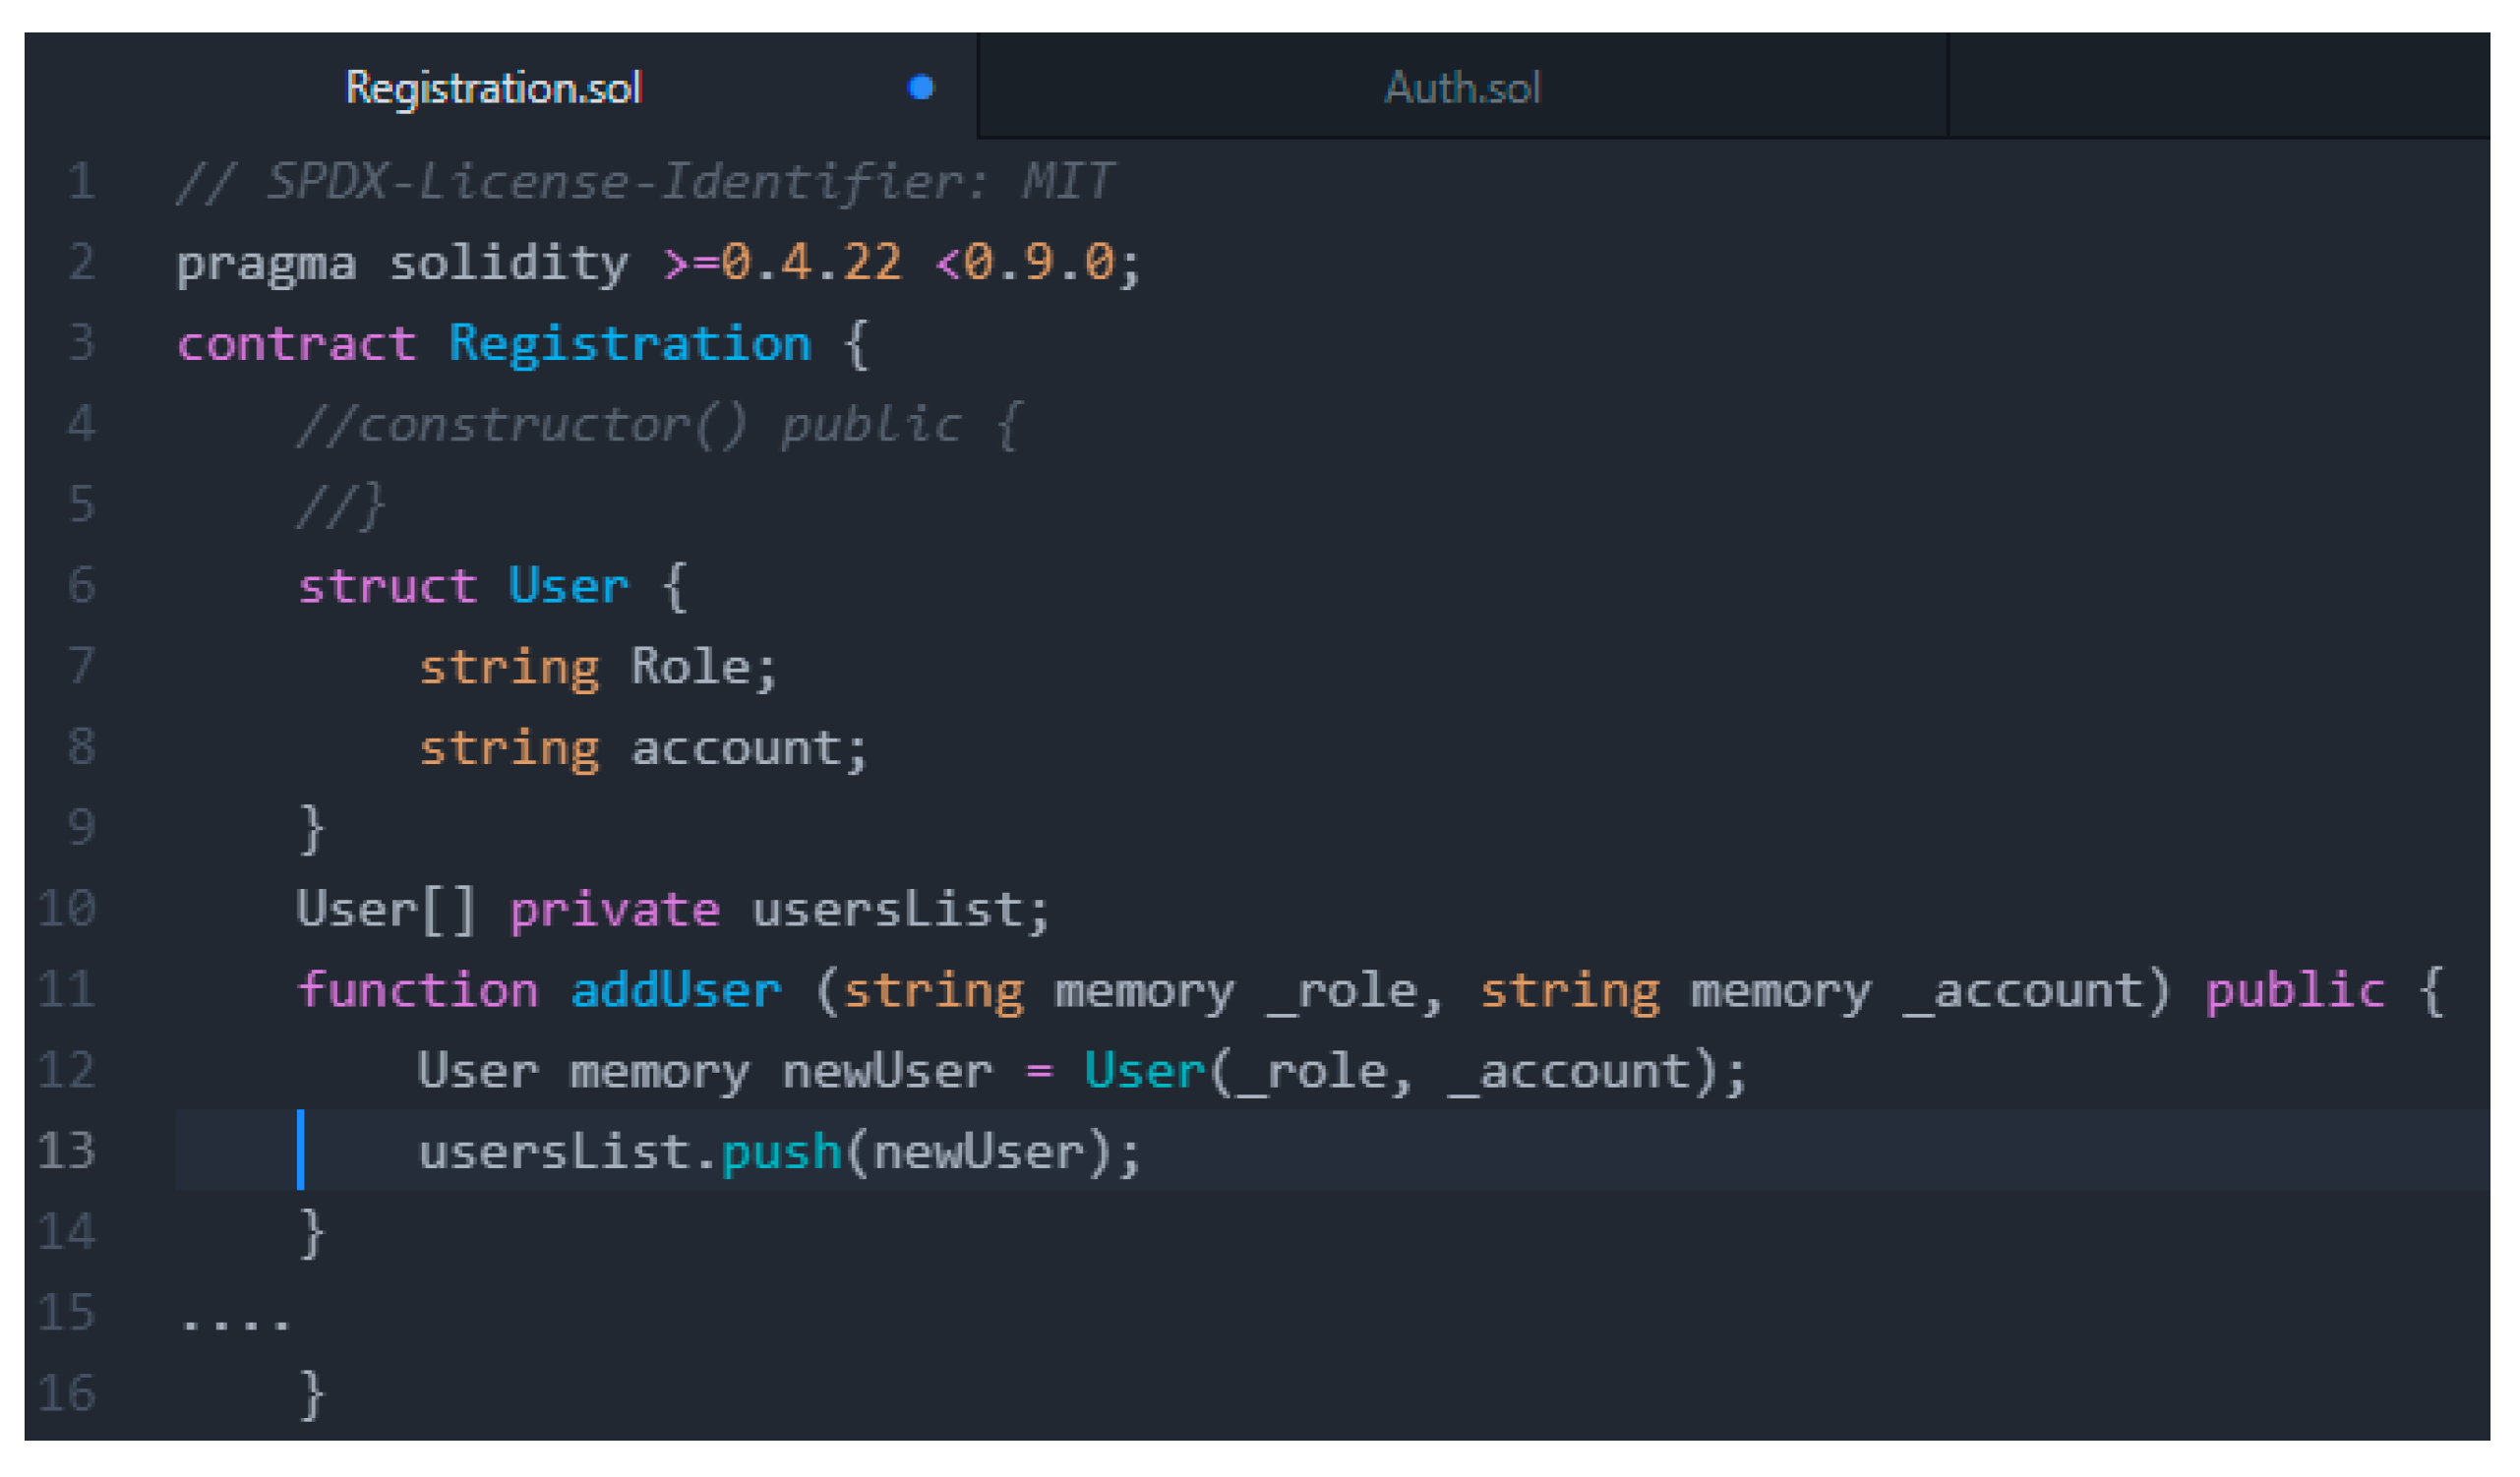Click the SPDX license comment line
The image size is (2520, 1477).
[x=644, y=182]
